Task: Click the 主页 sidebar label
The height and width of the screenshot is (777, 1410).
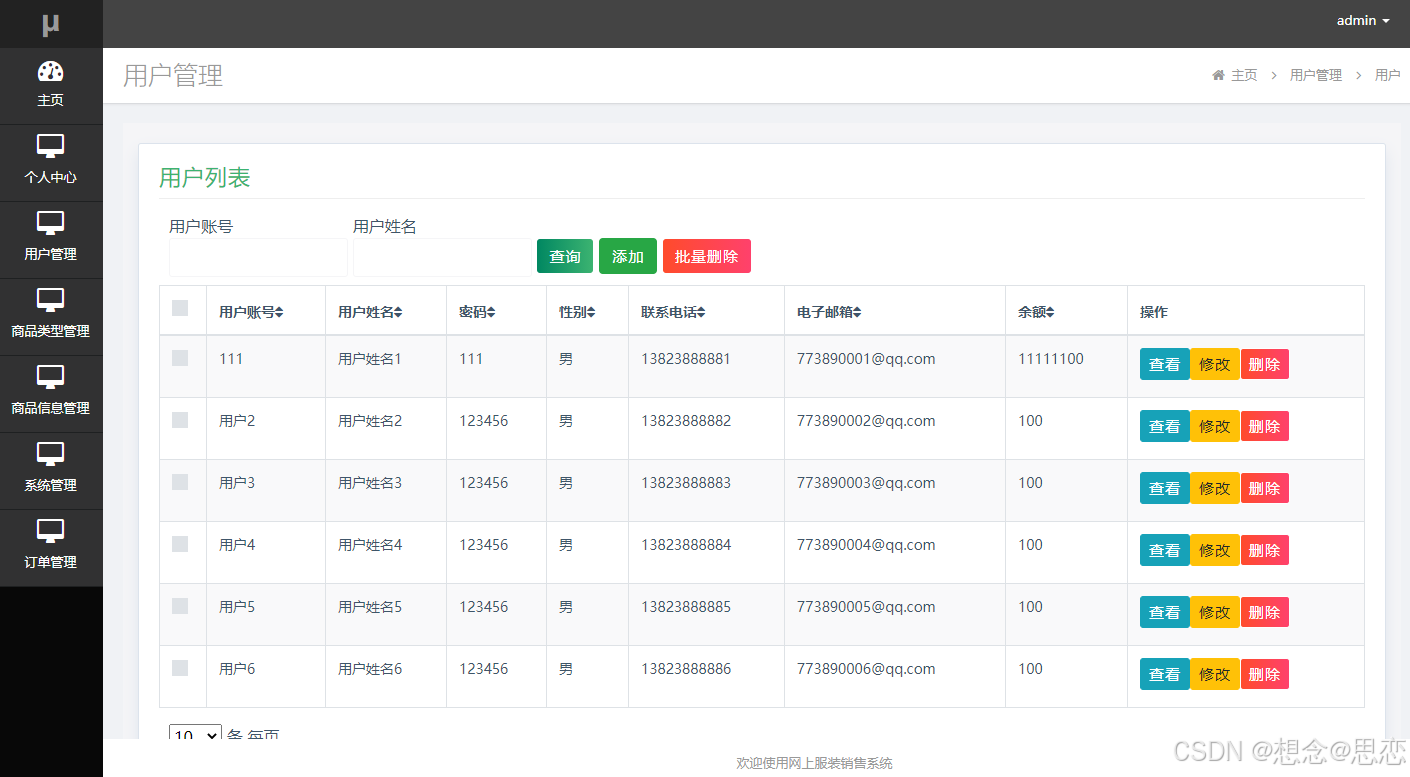Action: click(51, 100)
